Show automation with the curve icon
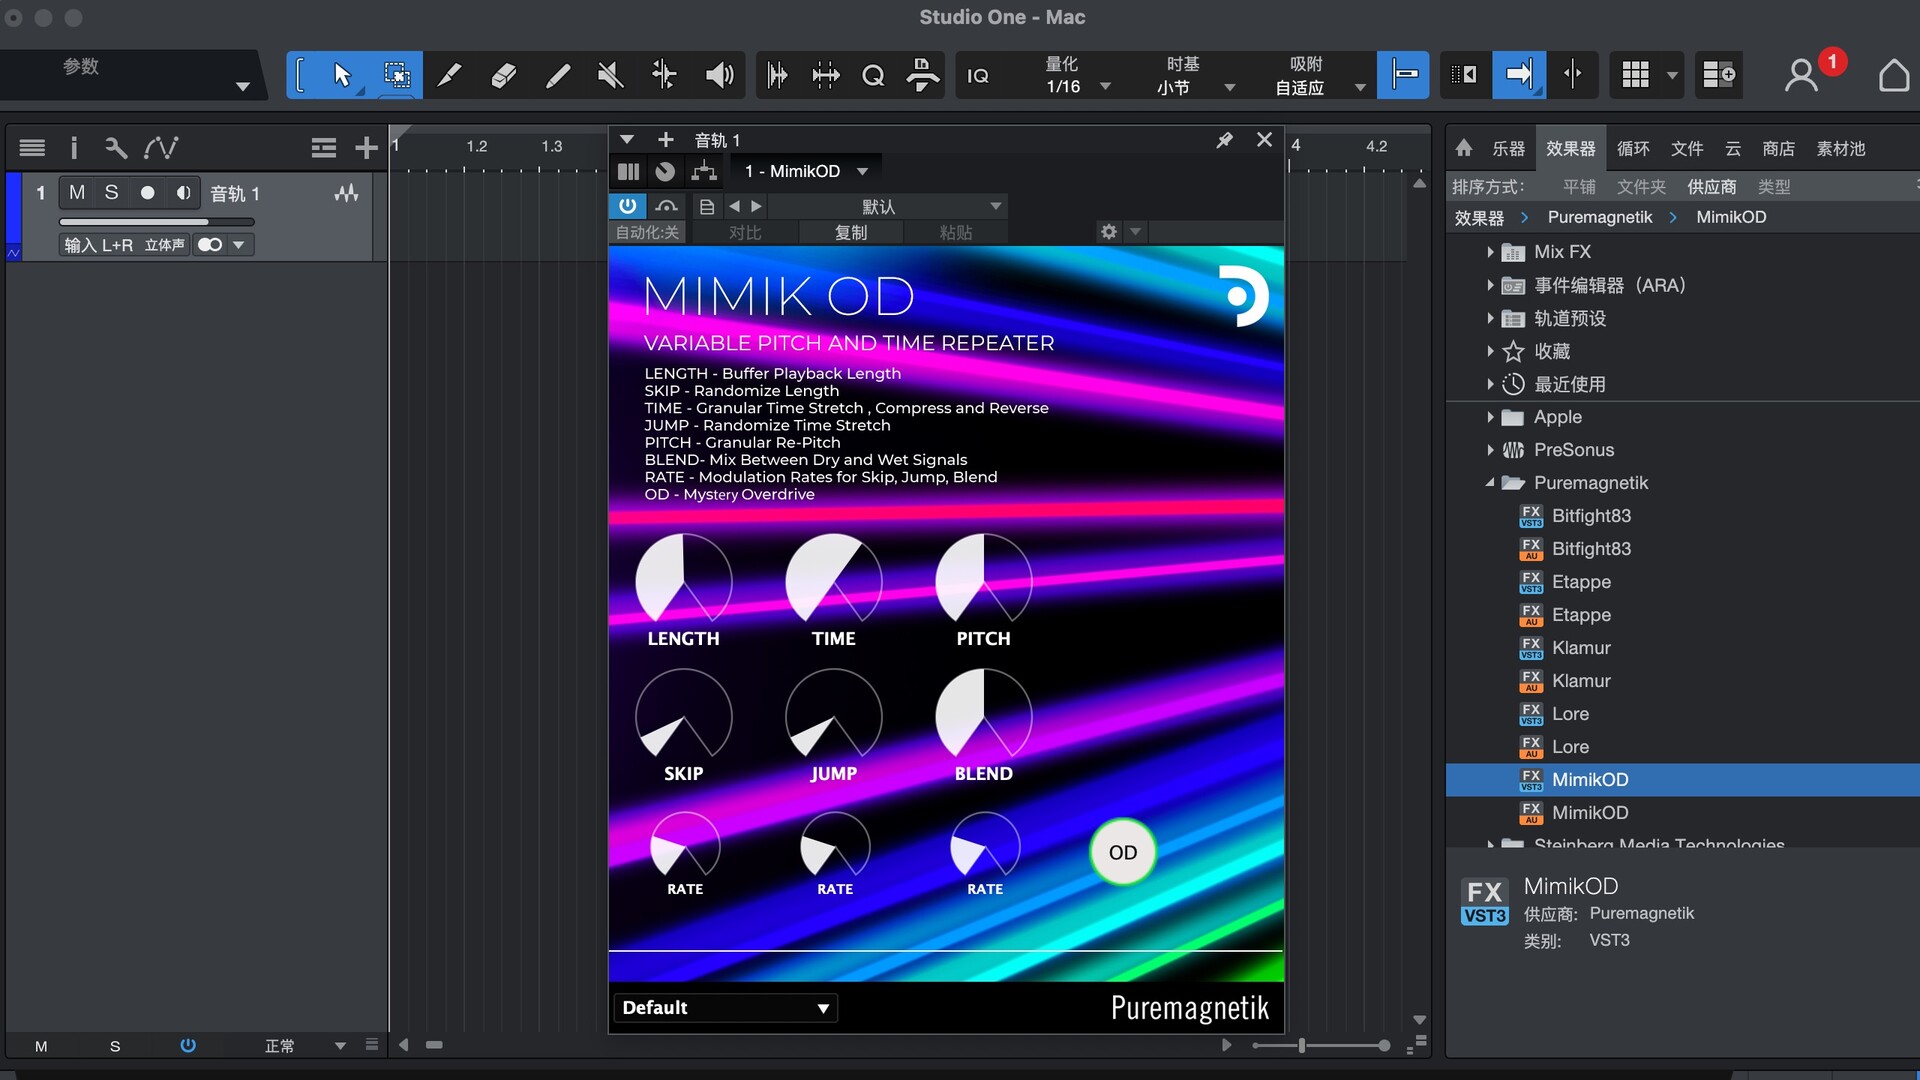Screen dimensions: 1920x1080 click(x=161, y=148)
